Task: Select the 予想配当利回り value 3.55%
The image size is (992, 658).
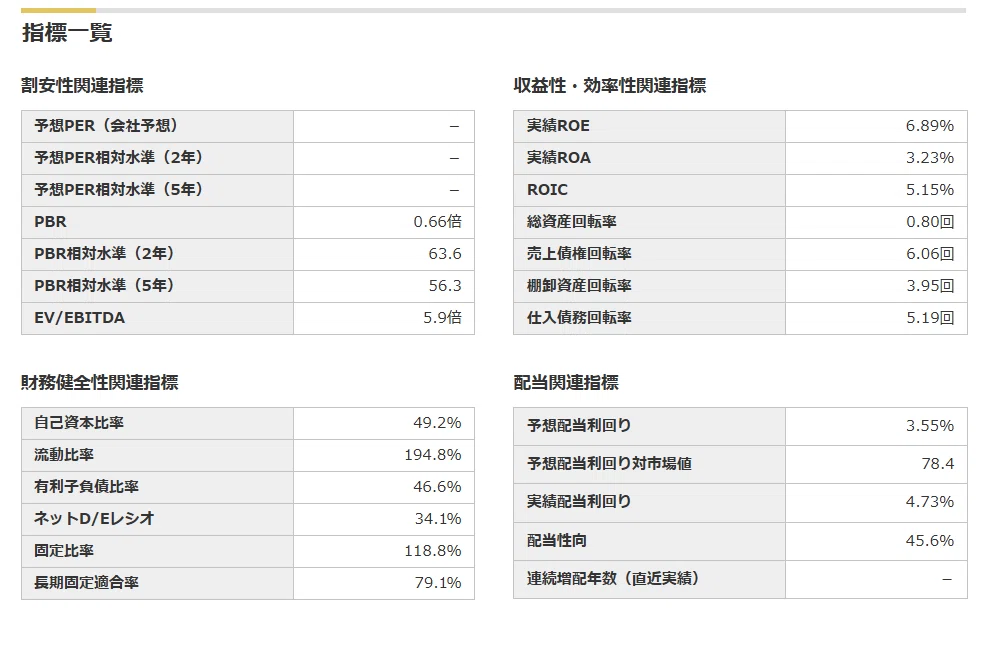Action: (929, 426)
